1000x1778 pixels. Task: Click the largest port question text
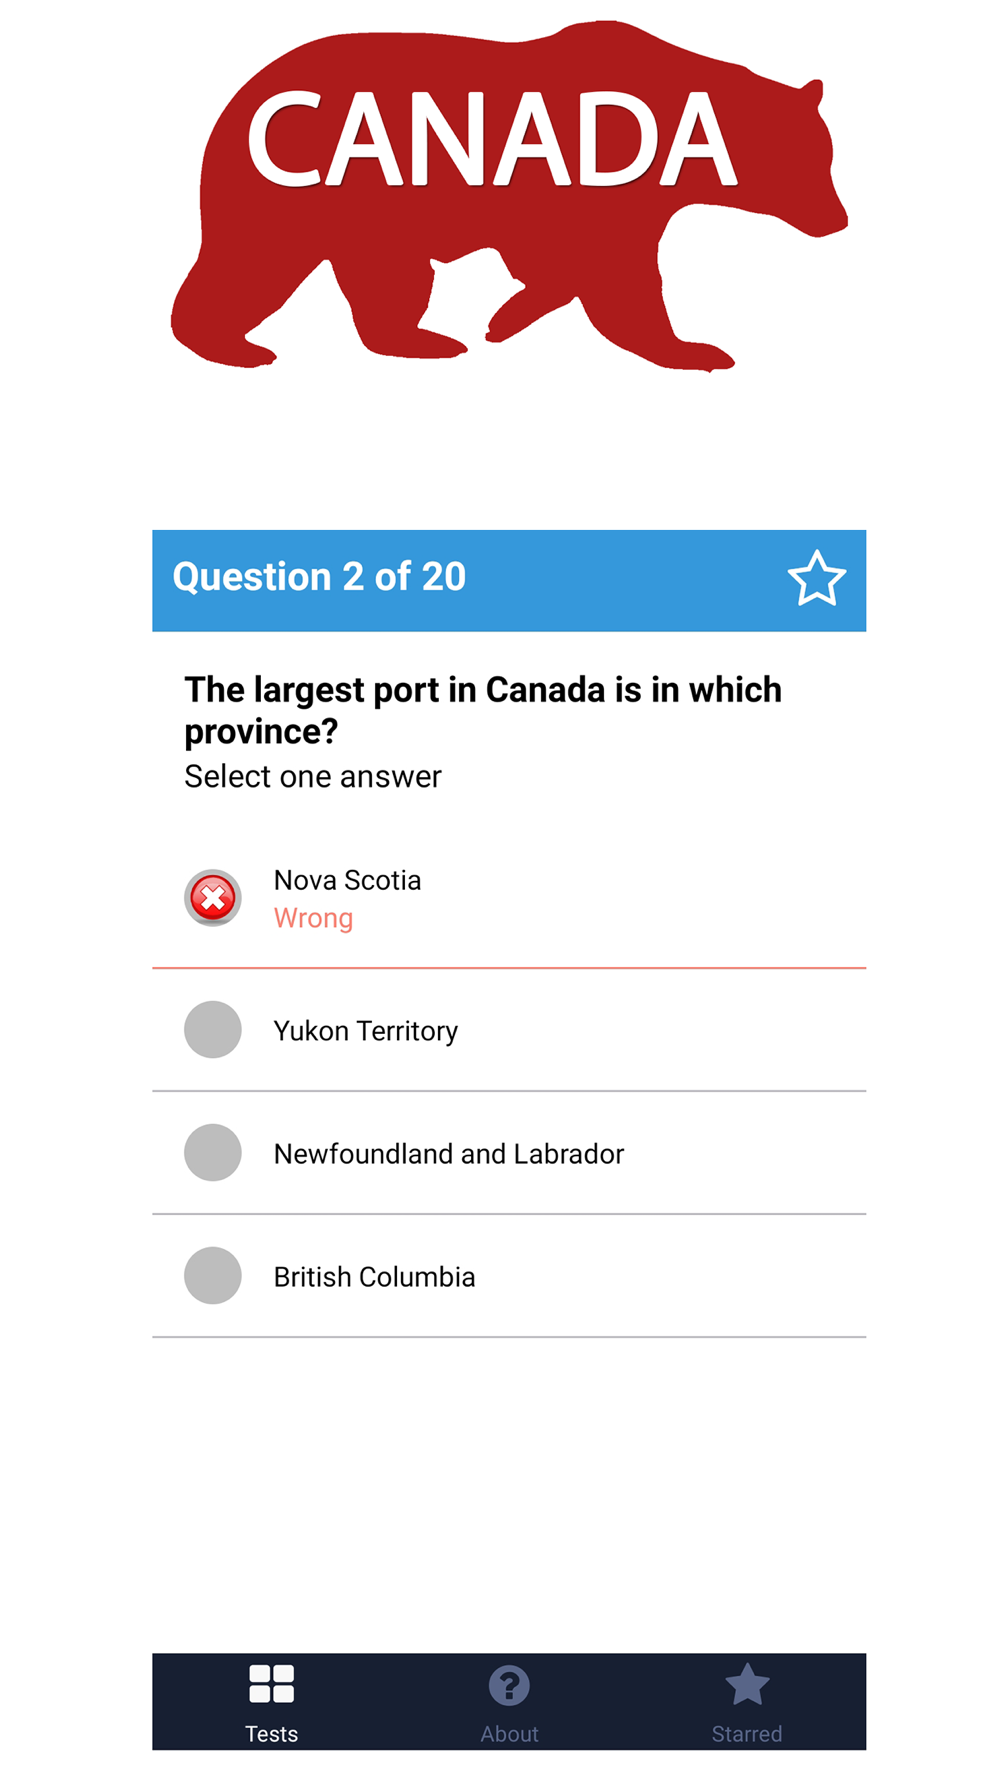tap(483, 710)
